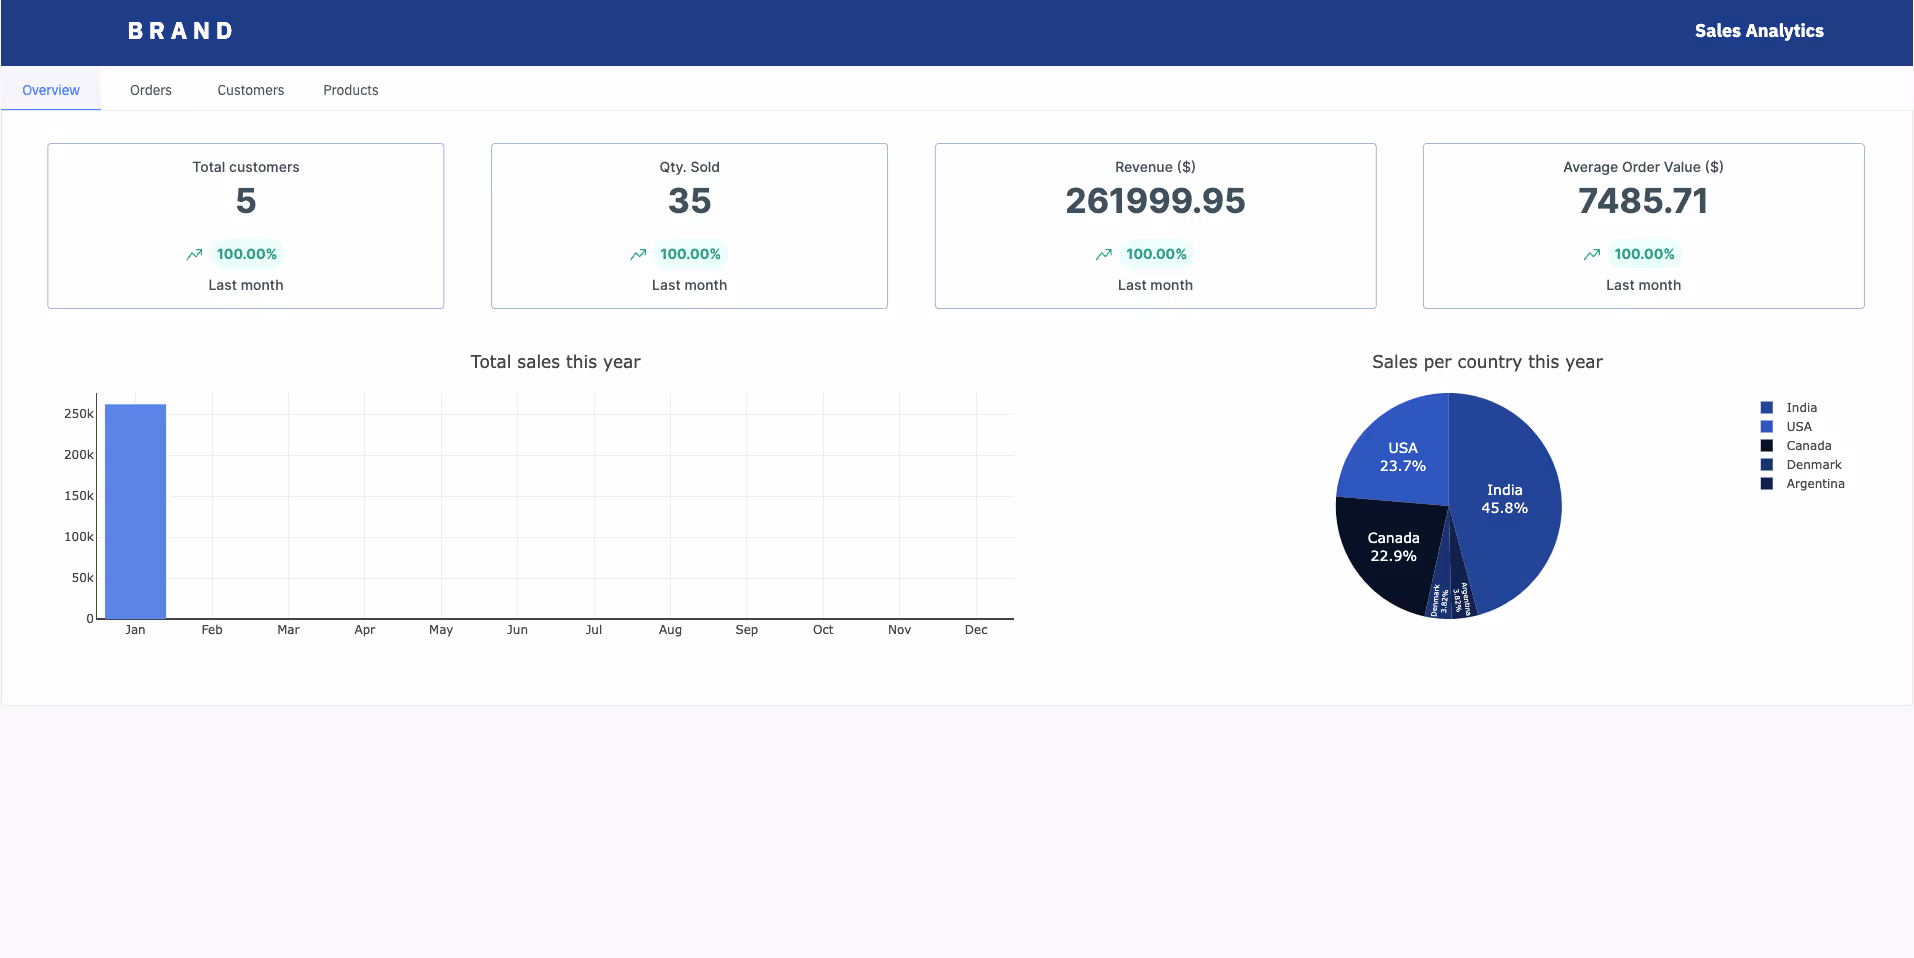Viewport: 1914px width, 958px height.
Task: Click the USA pie slice
Action: coord(1402,456)
